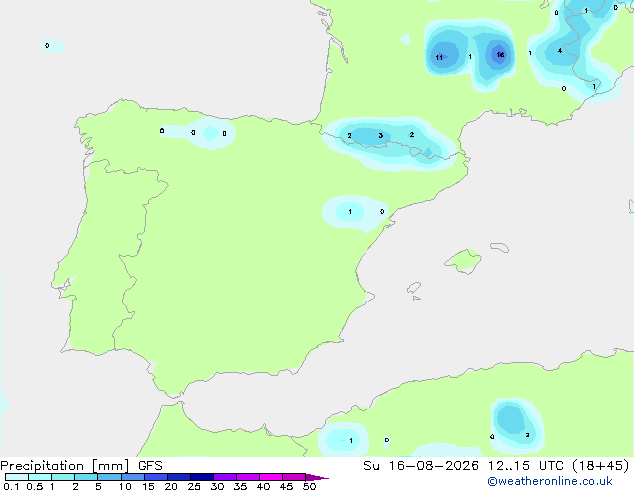Click the Mallorca island outline
The image size is (634, 490).
click(463, 261)
